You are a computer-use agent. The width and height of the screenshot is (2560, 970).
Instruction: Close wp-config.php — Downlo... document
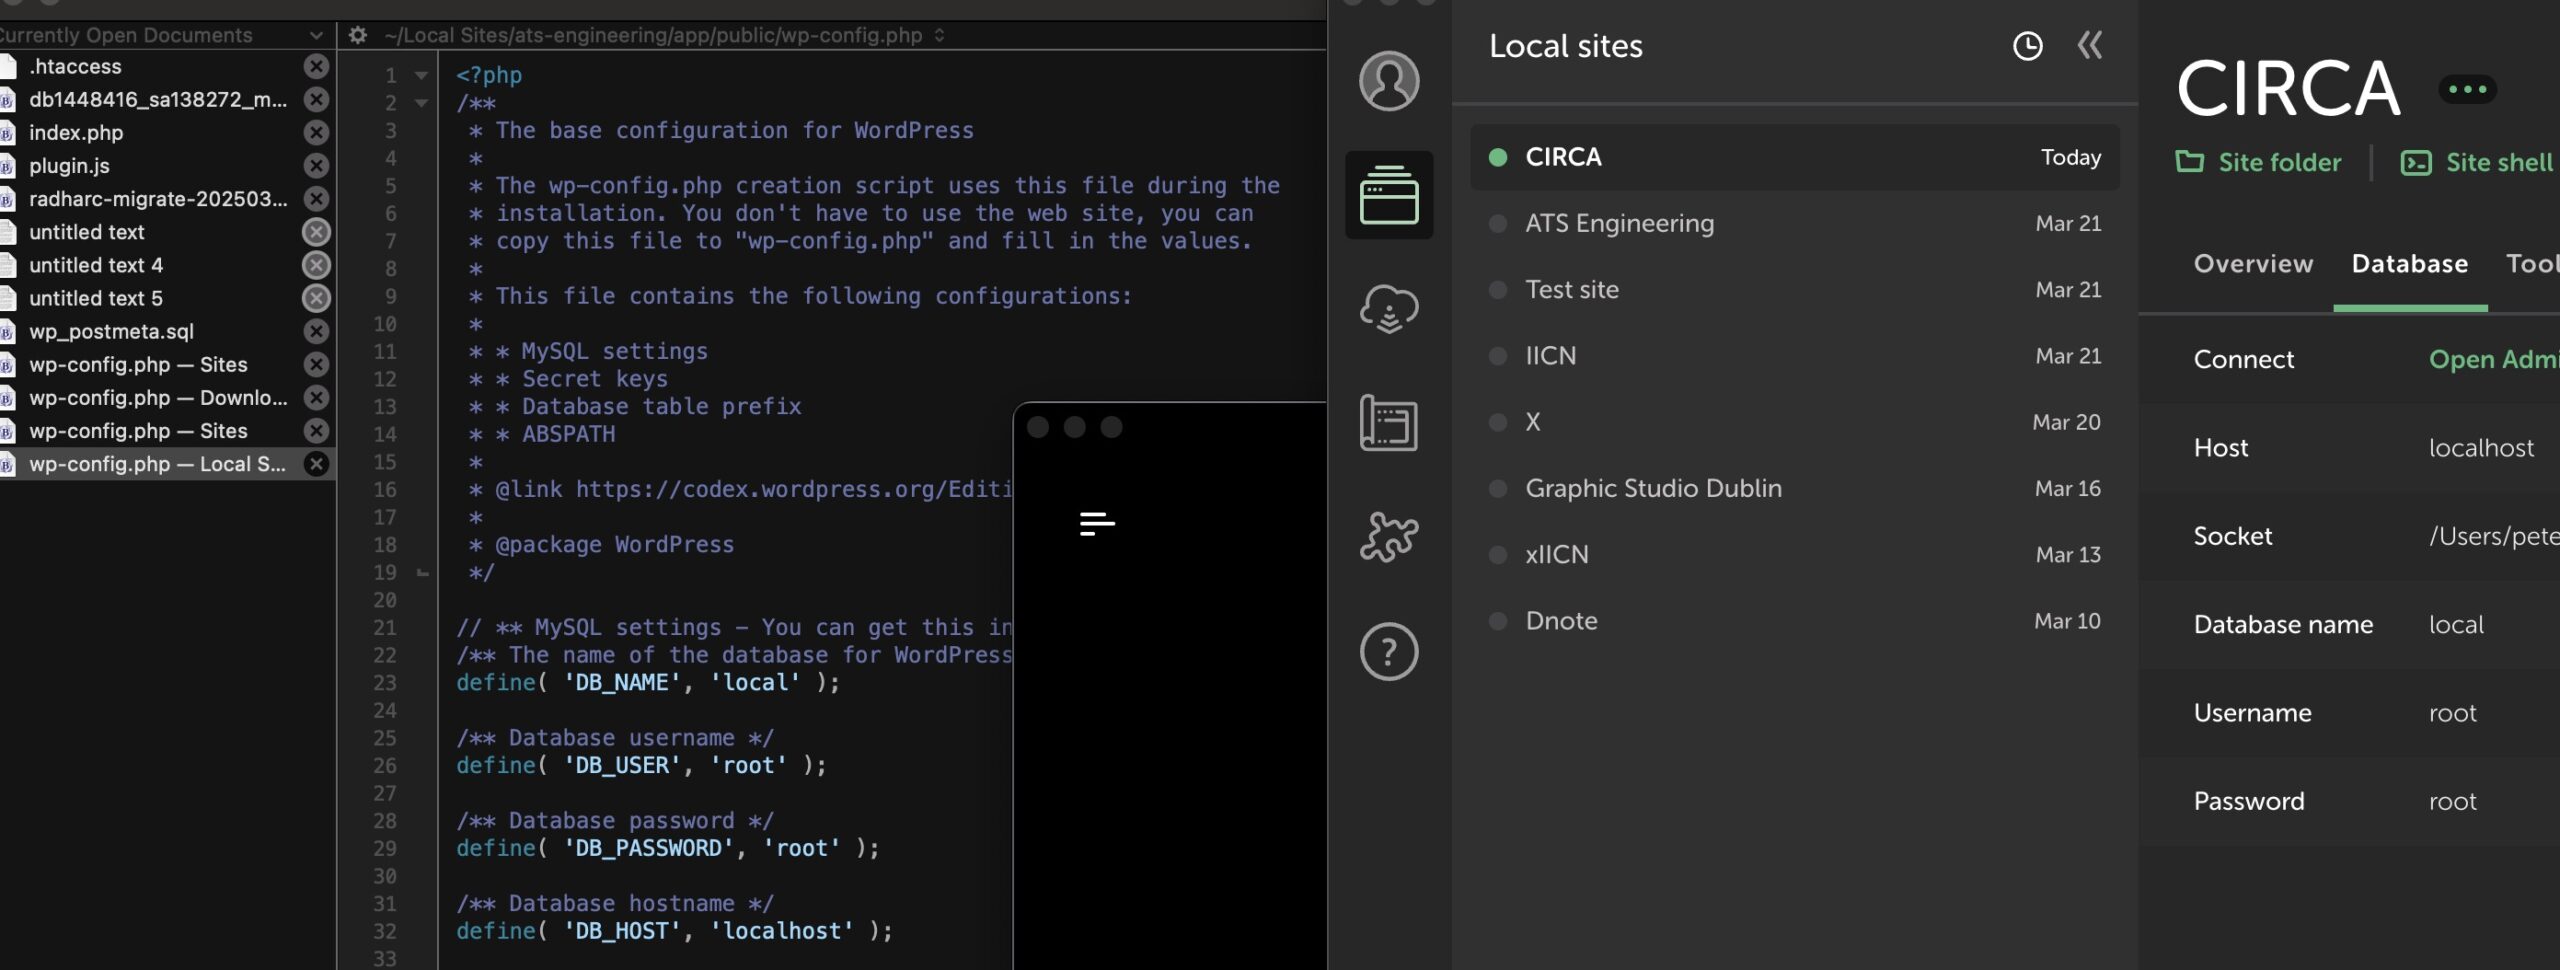coord(316,398)
